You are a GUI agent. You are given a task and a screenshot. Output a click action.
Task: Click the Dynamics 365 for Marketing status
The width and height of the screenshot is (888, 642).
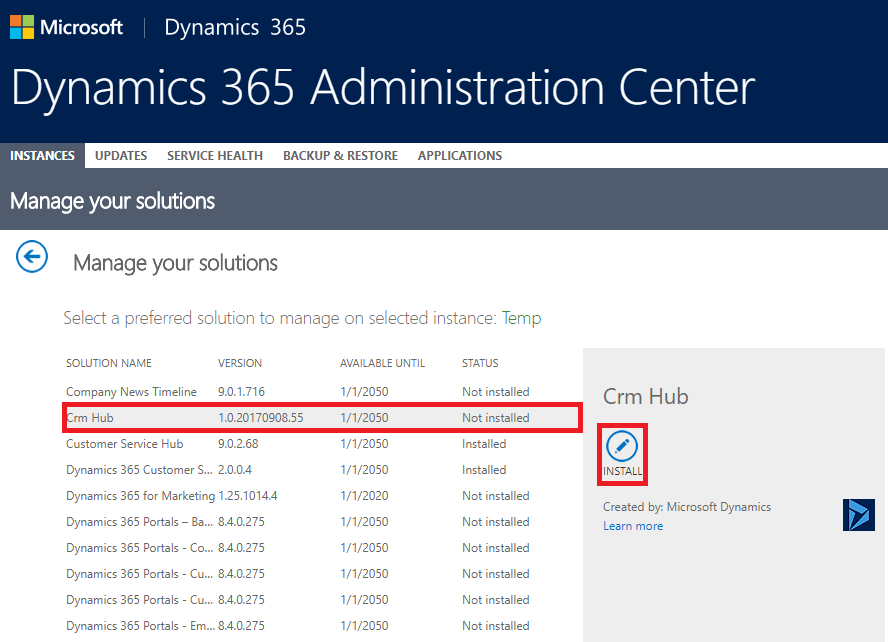click(496, 496)
